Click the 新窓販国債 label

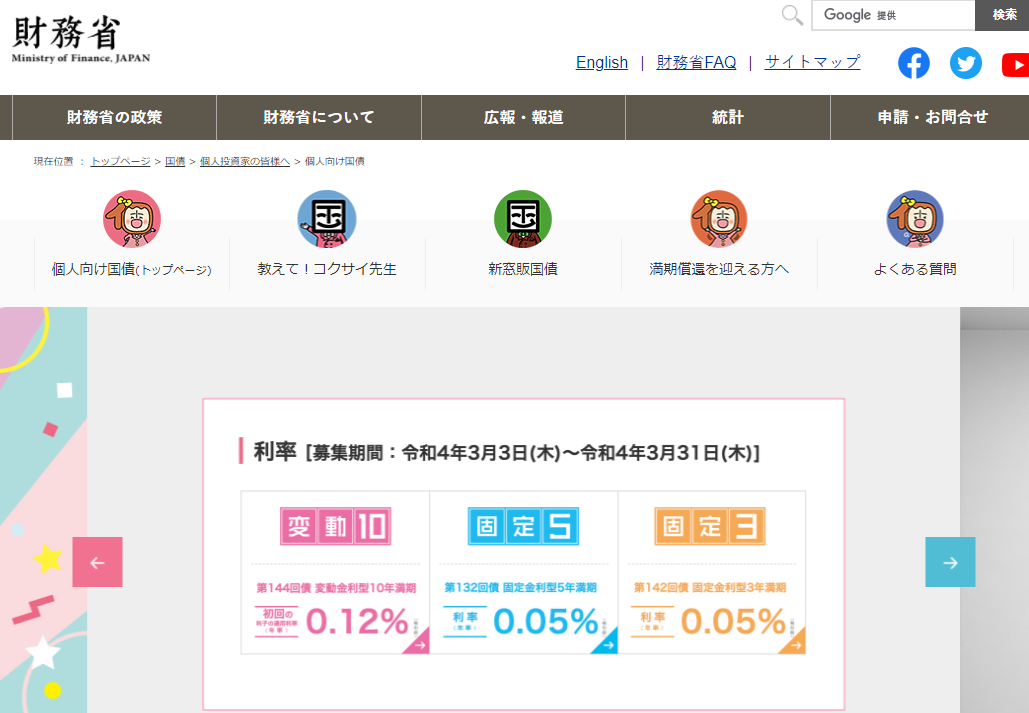coord(523,269)
